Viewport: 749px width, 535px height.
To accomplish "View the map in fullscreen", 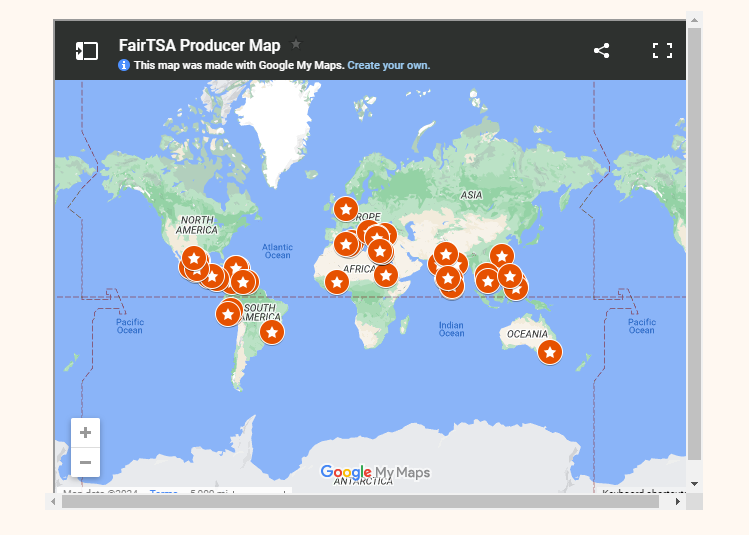I will coord(662,51).
